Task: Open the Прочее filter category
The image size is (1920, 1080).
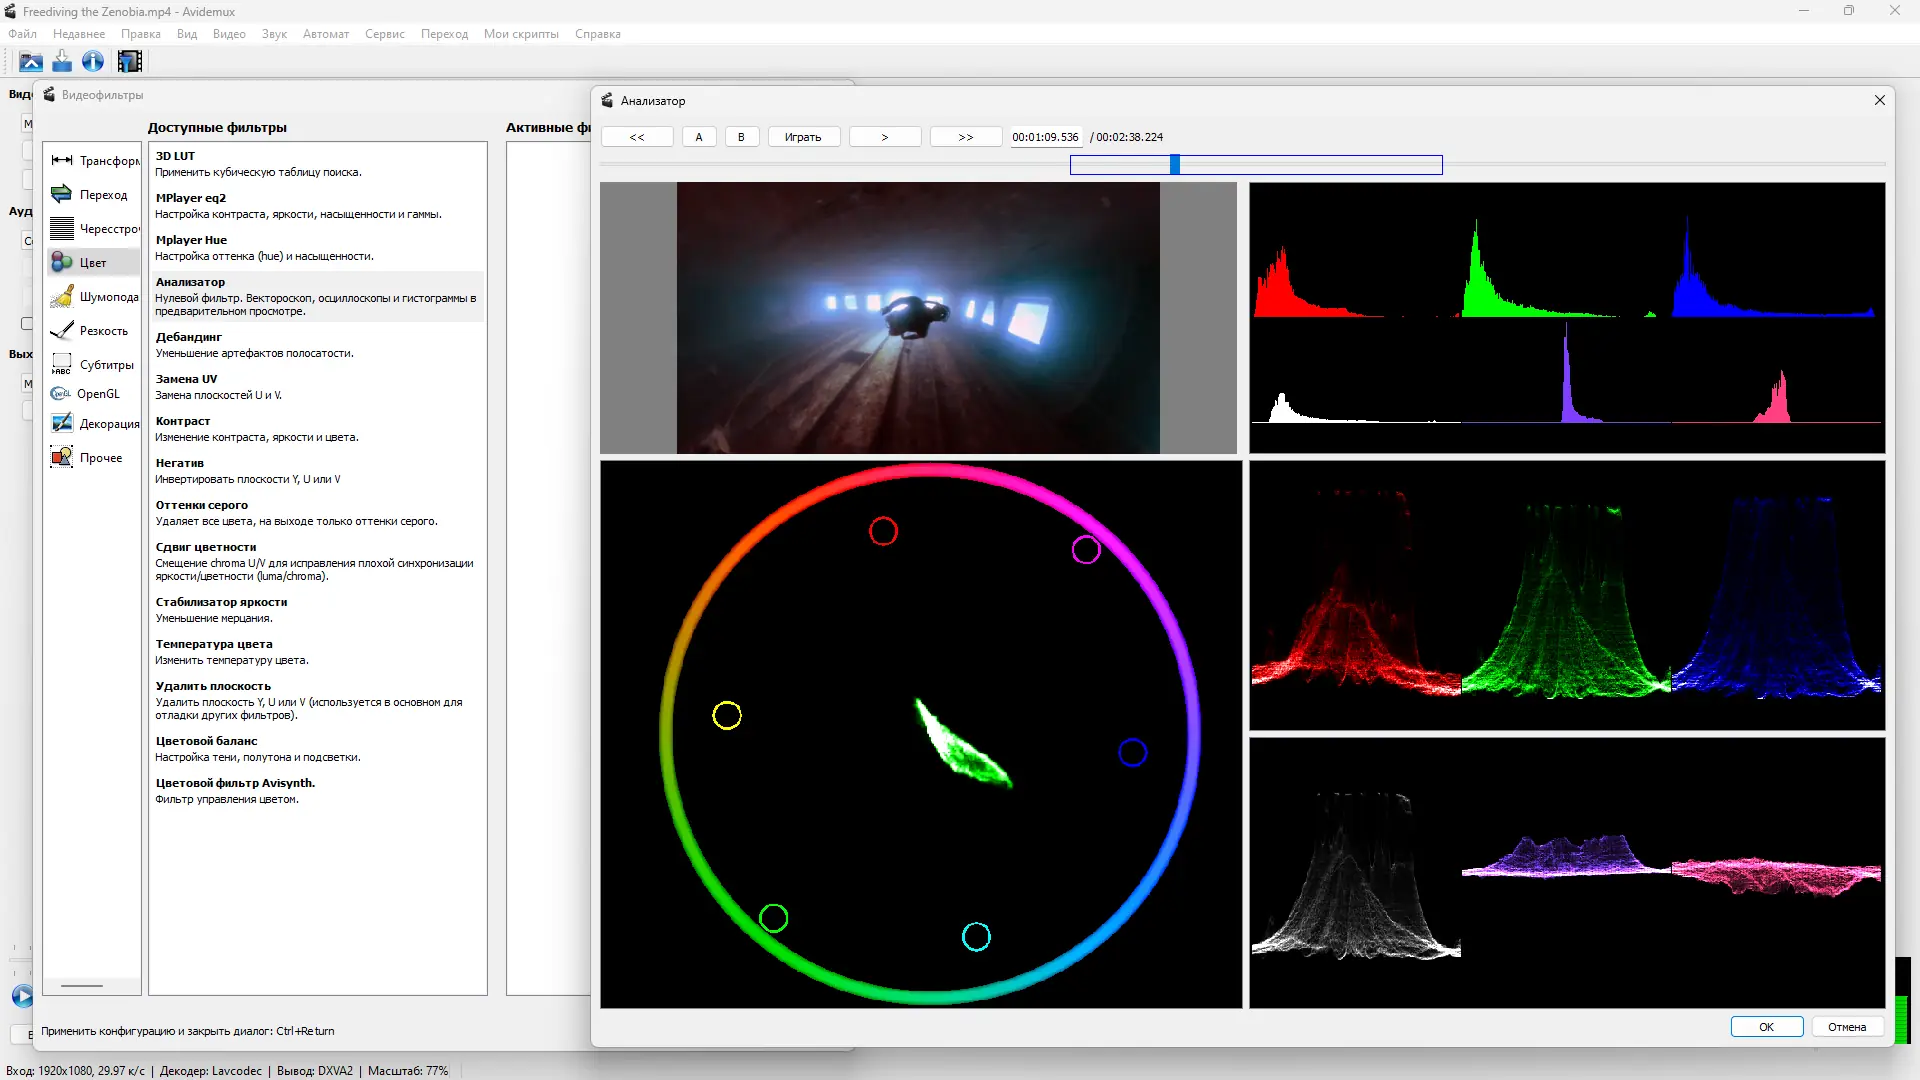Action: (x=100, y=458)
